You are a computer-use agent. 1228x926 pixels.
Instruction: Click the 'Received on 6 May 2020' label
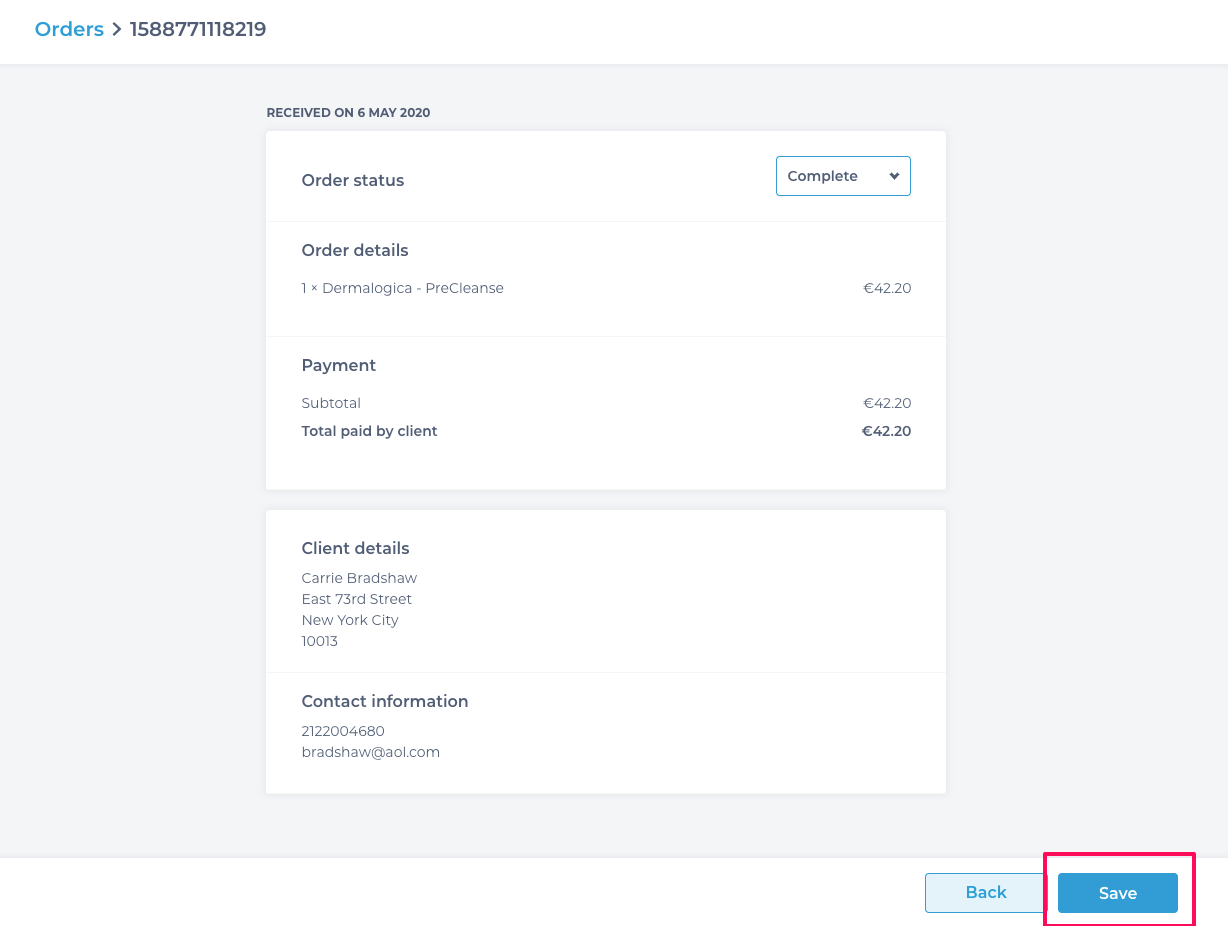348,113
